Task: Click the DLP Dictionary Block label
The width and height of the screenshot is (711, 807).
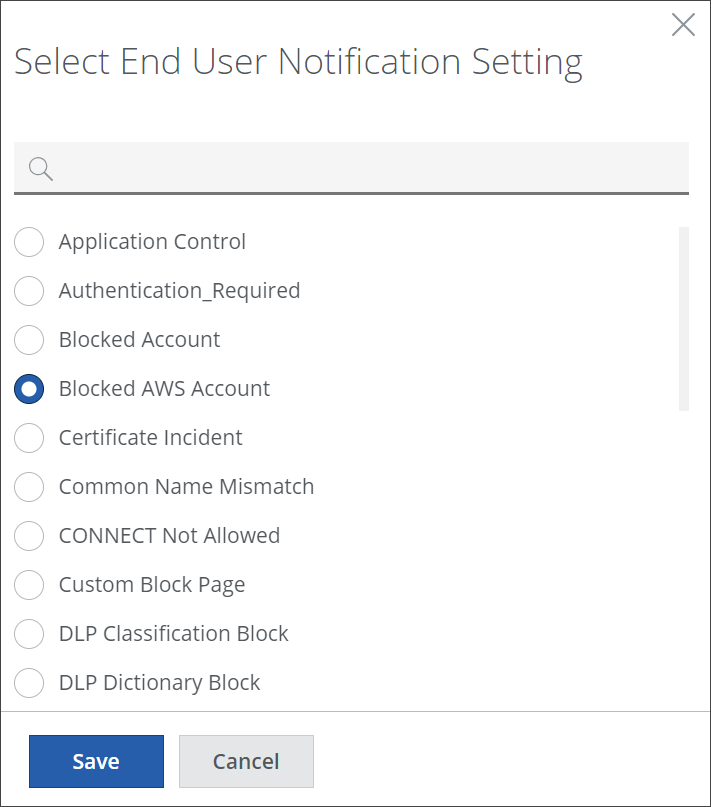Action: (x=159, y=683)
